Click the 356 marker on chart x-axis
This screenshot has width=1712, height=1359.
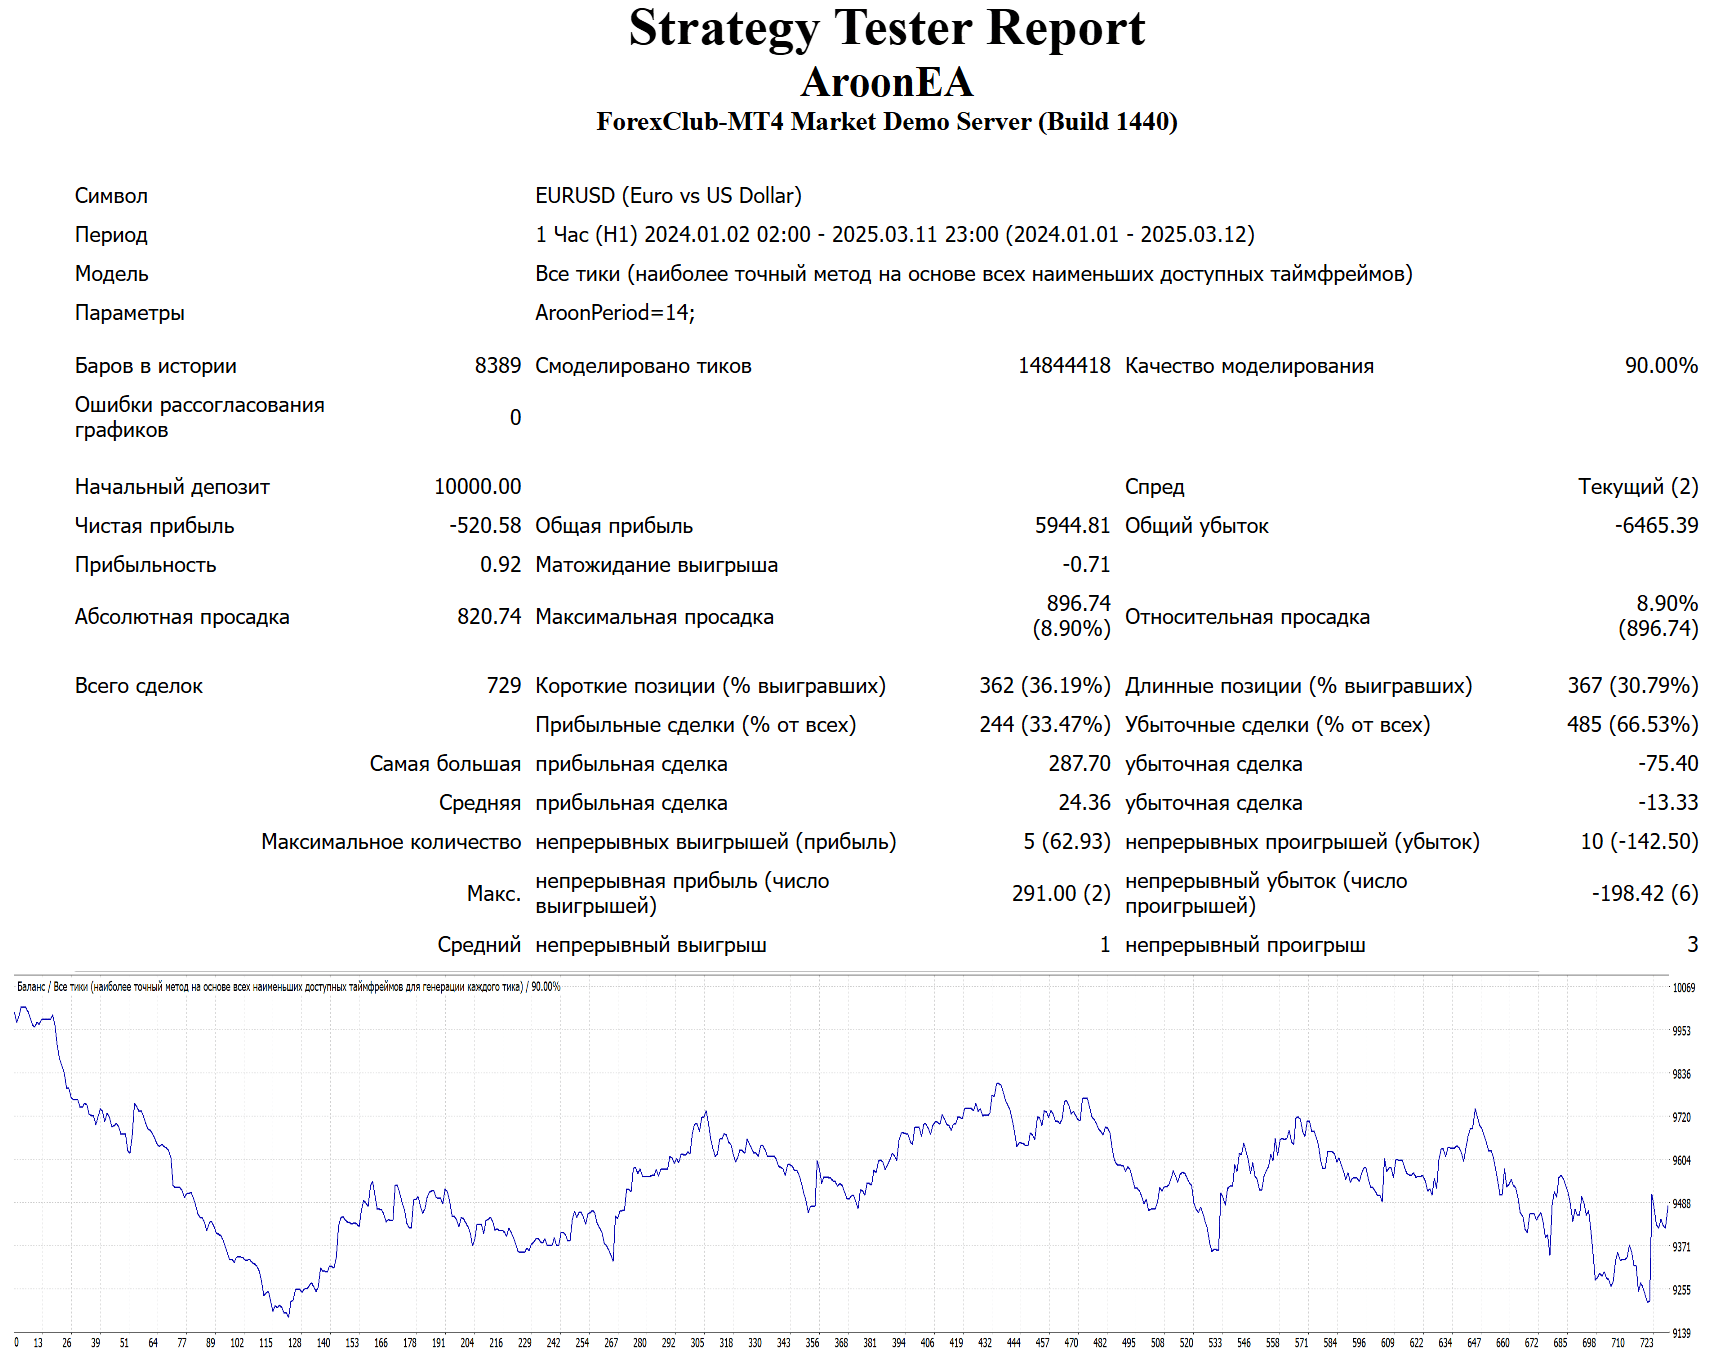812,1343
